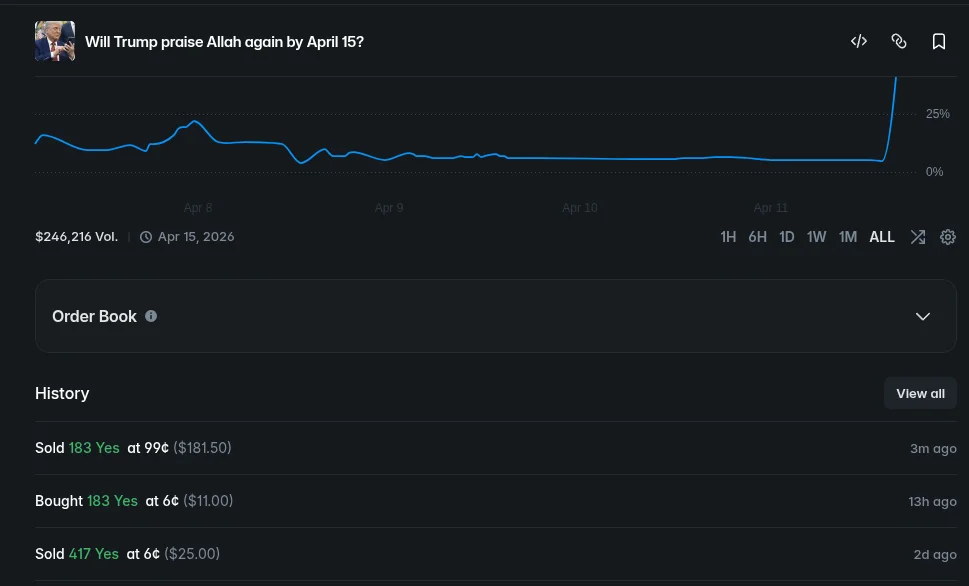The height and width of the screenshot is (586, 969).
Task: Expand the Order Book chevron
Action: pyautogui.click(x=922, y=316)
